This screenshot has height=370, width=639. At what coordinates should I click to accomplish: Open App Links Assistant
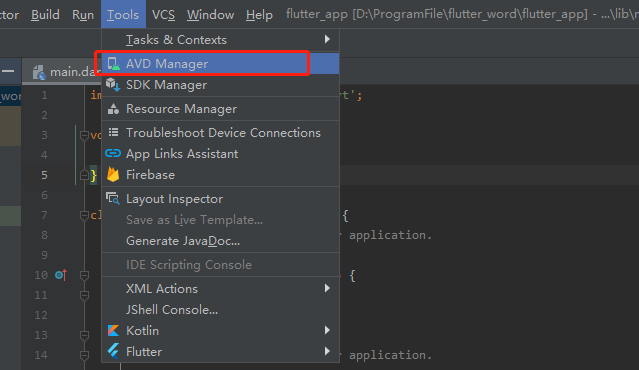(220, 154)
